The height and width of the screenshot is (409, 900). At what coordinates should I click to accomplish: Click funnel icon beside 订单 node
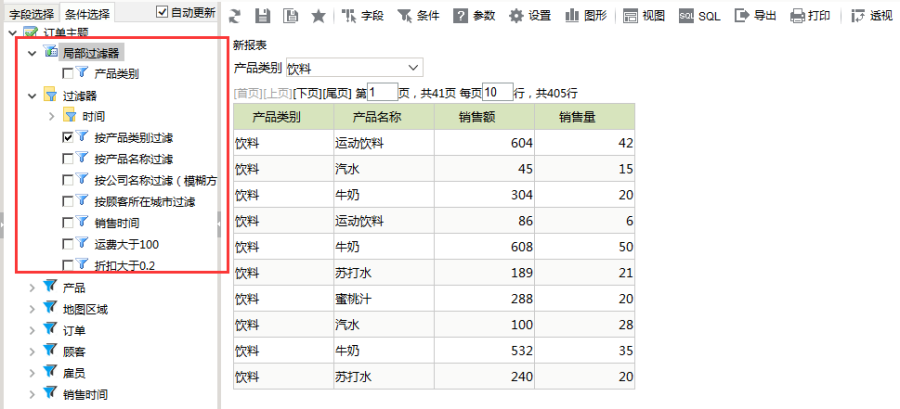pyautogui.click(x=51, y=330)
